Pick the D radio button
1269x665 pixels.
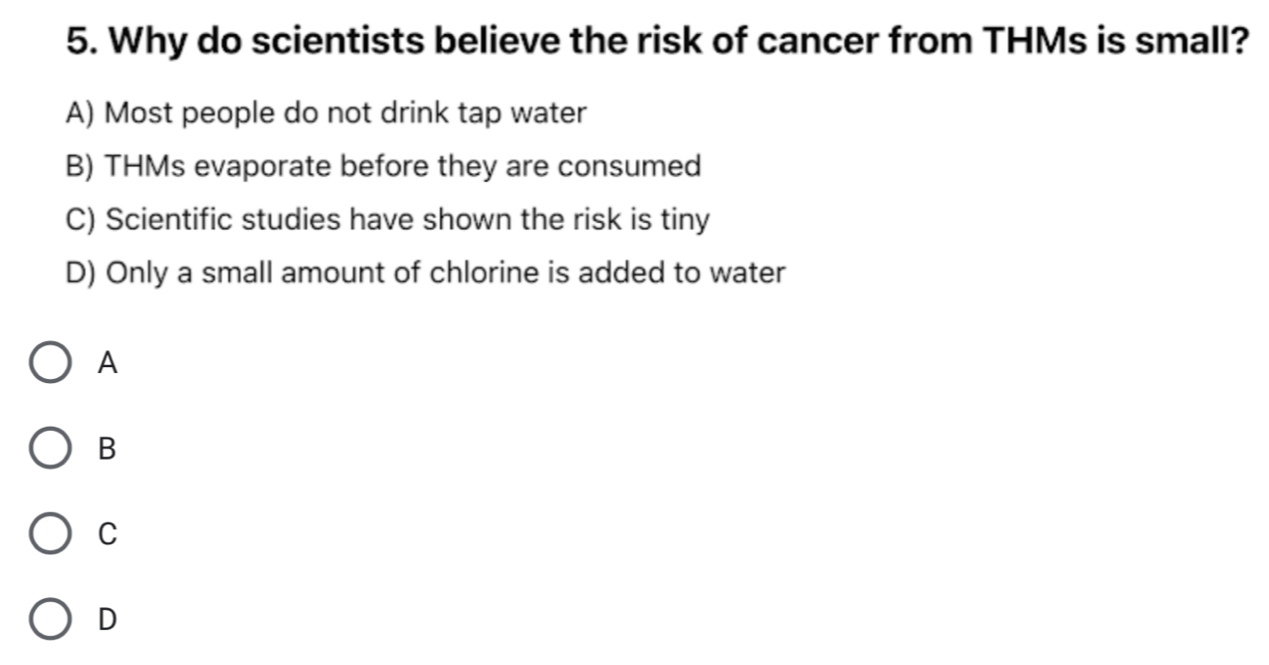point(50,620)
